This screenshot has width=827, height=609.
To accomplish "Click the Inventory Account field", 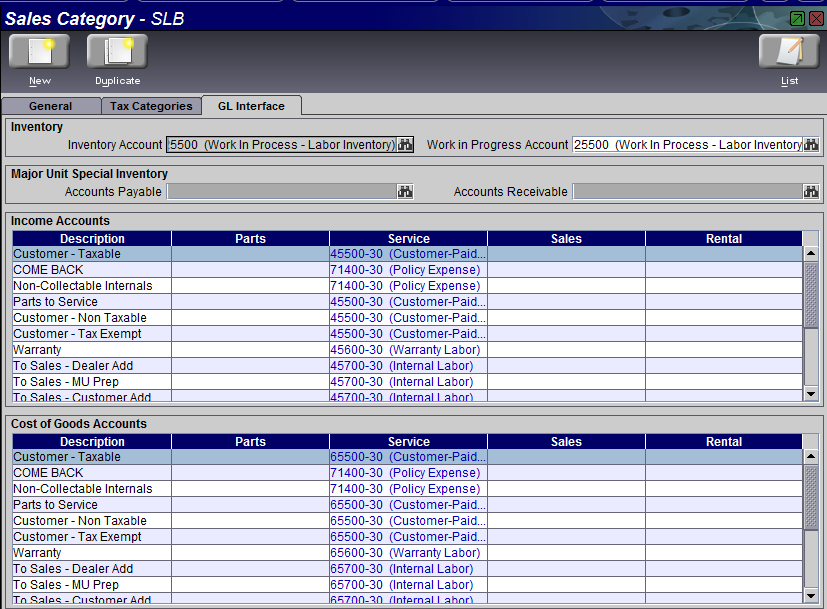I will [281, 145].
